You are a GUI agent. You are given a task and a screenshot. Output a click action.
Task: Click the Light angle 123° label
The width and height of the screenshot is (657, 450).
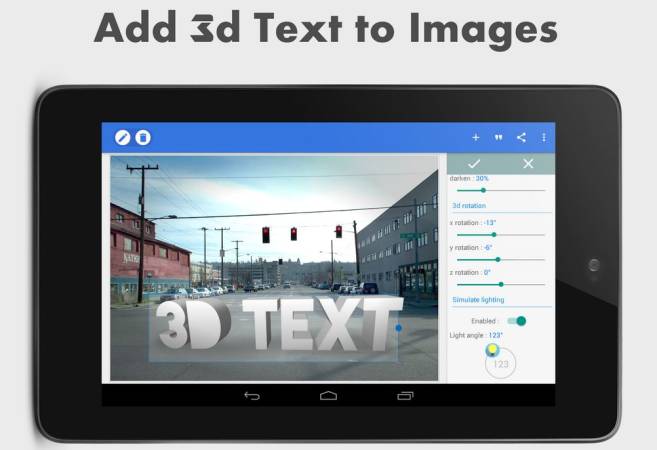pos(476,335)
